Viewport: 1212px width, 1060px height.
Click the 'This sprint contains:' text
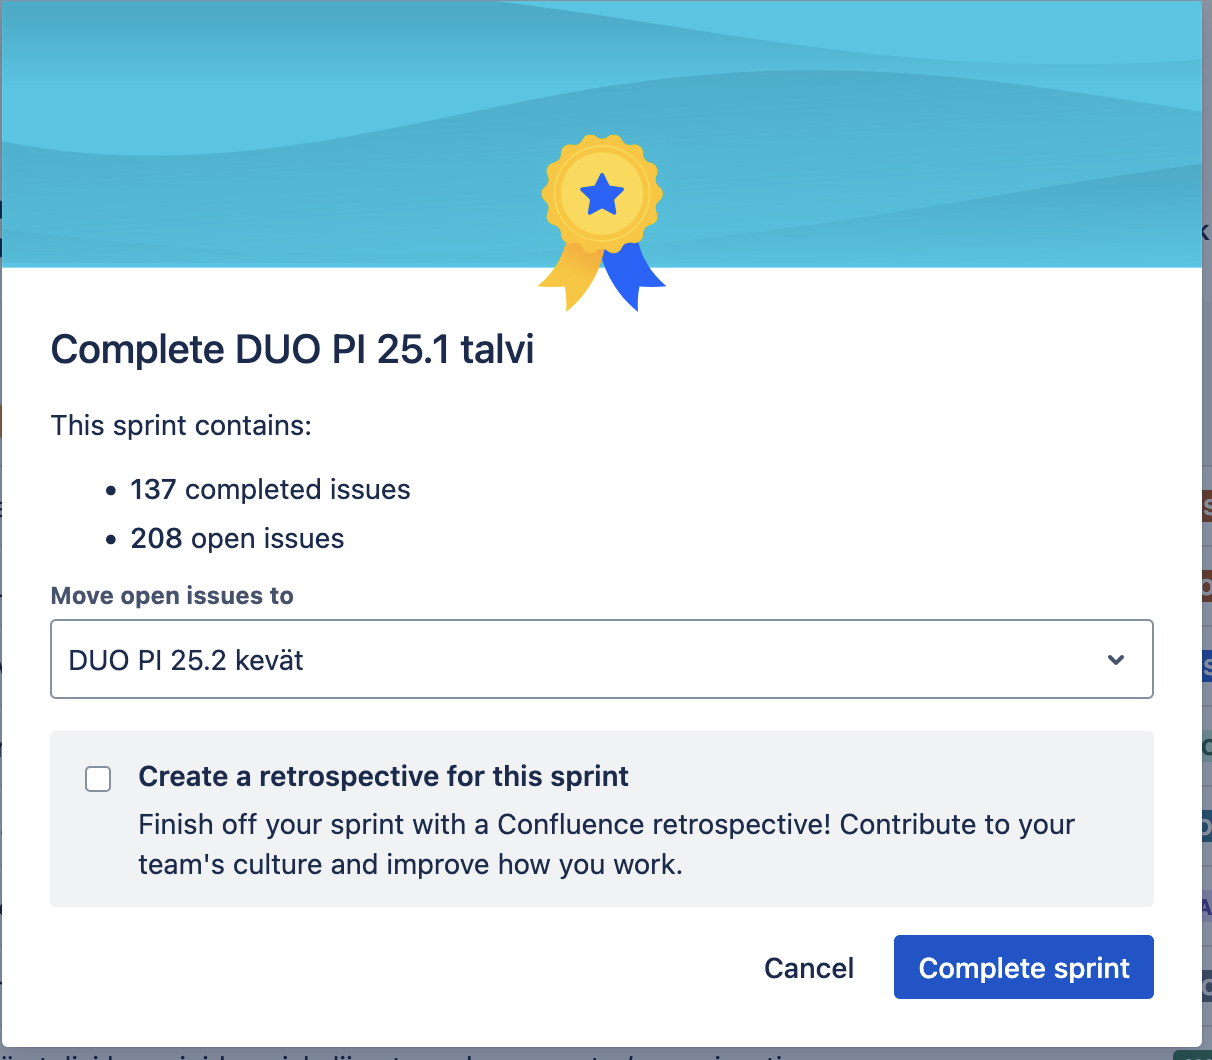point(181,425)
